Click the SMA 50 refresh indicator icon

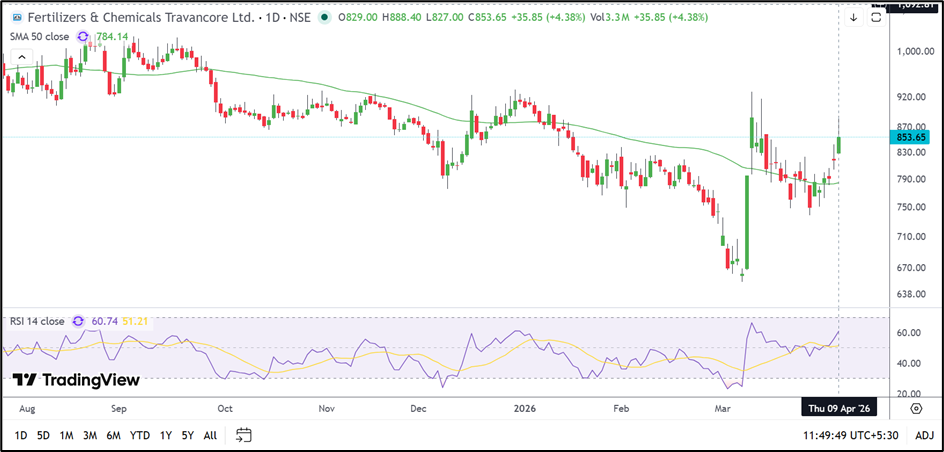point(84,36)
